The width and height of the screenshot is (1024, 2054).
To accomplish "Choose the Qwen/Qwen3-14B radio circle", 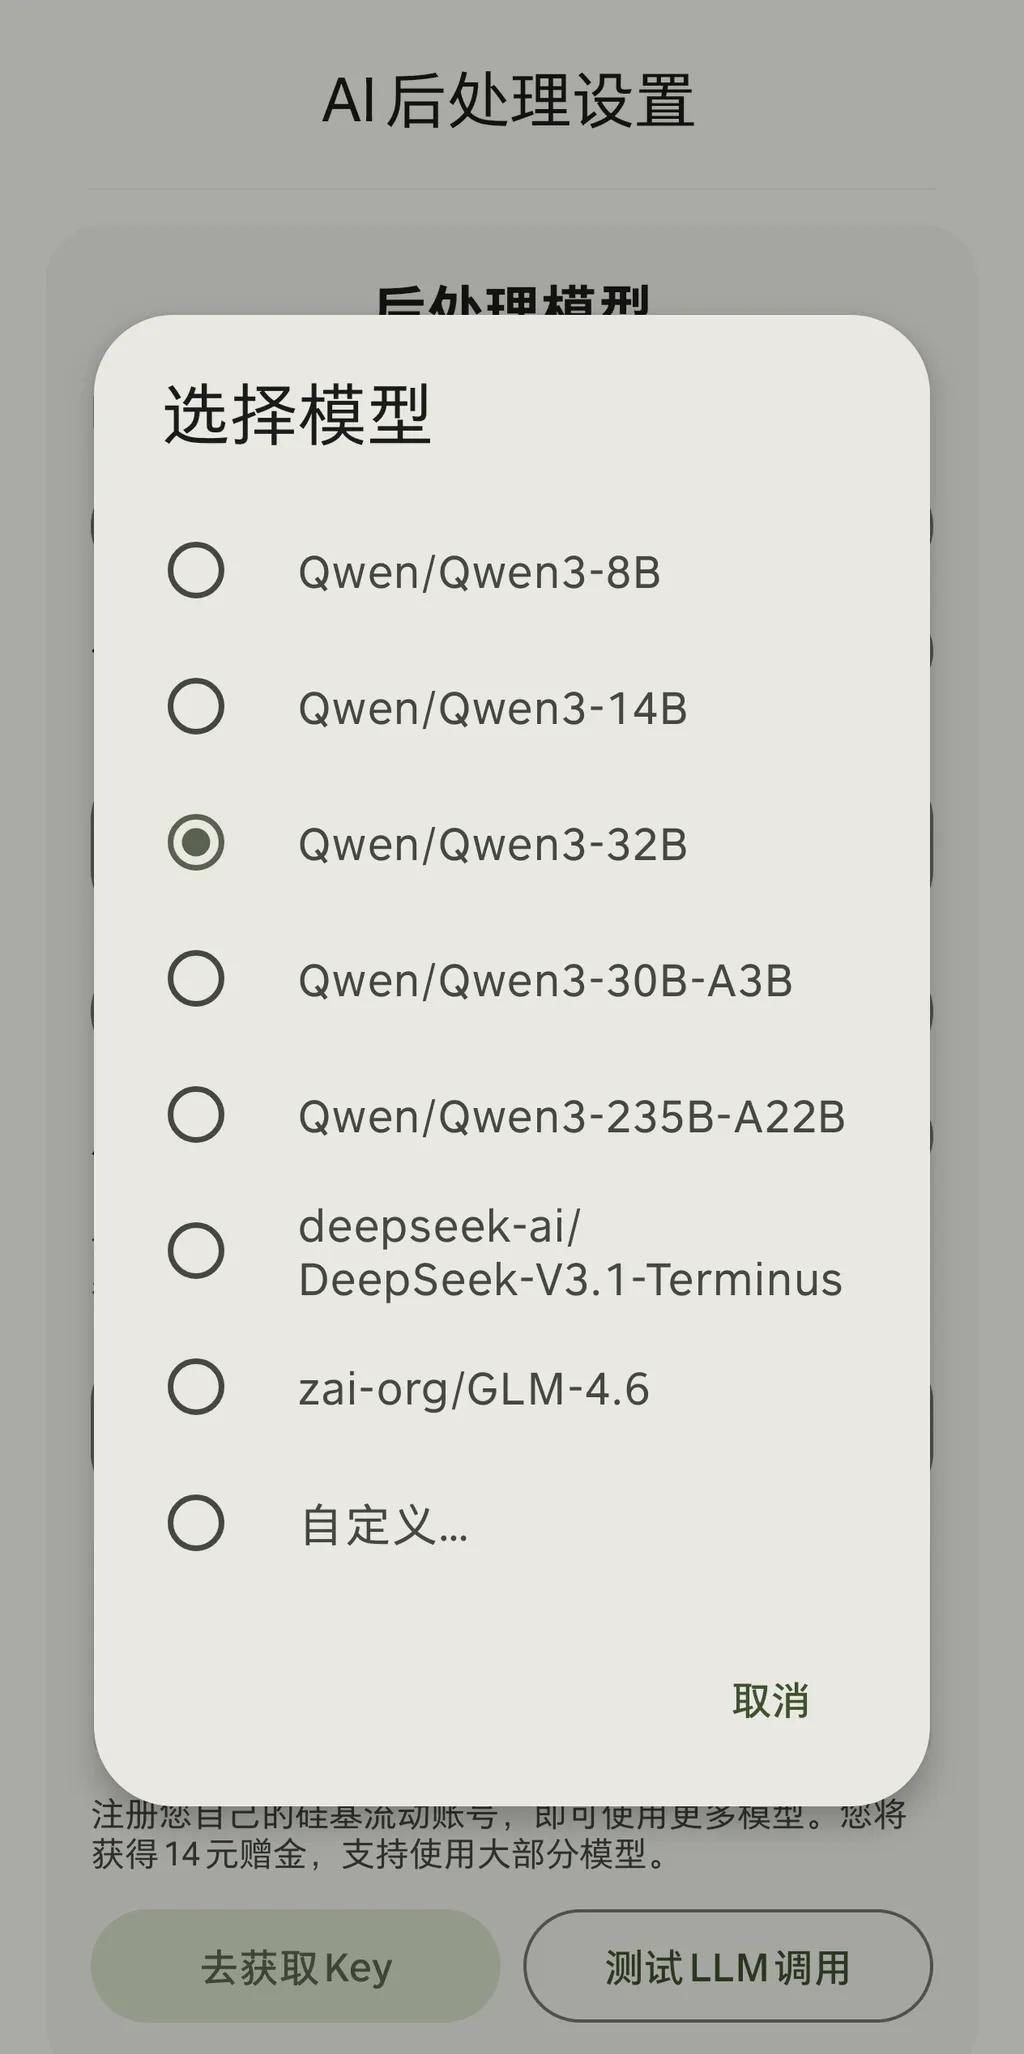I will tap(196, 707).
